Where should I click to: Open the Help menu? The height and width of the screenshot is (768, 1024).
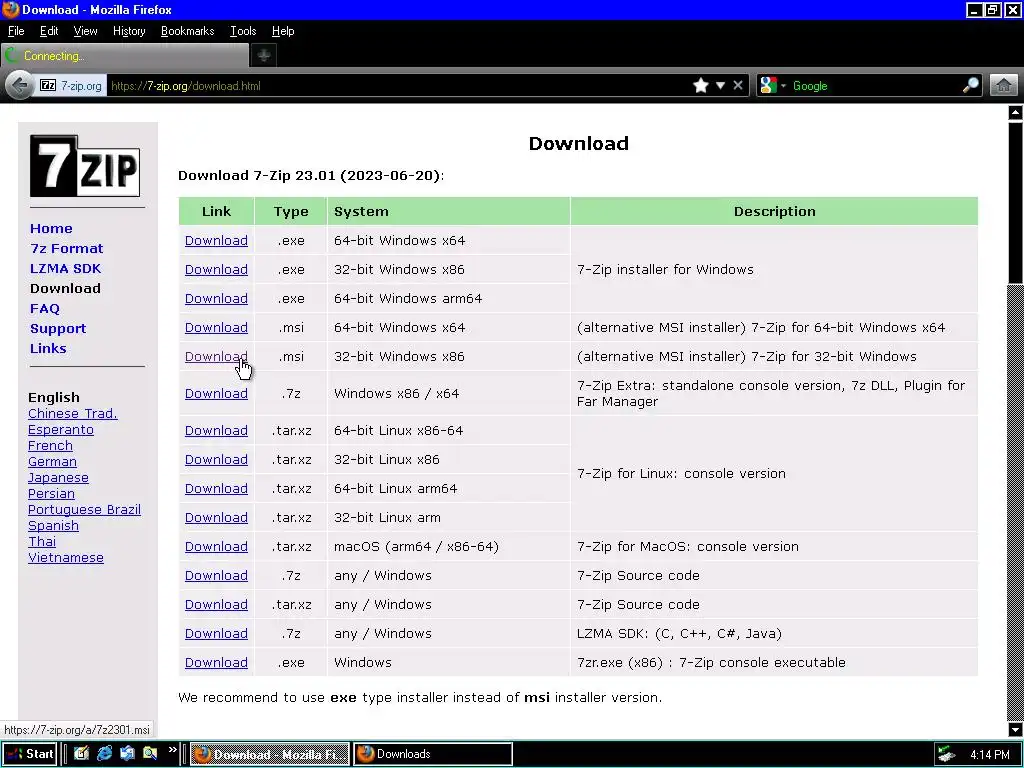coord(283,31)
